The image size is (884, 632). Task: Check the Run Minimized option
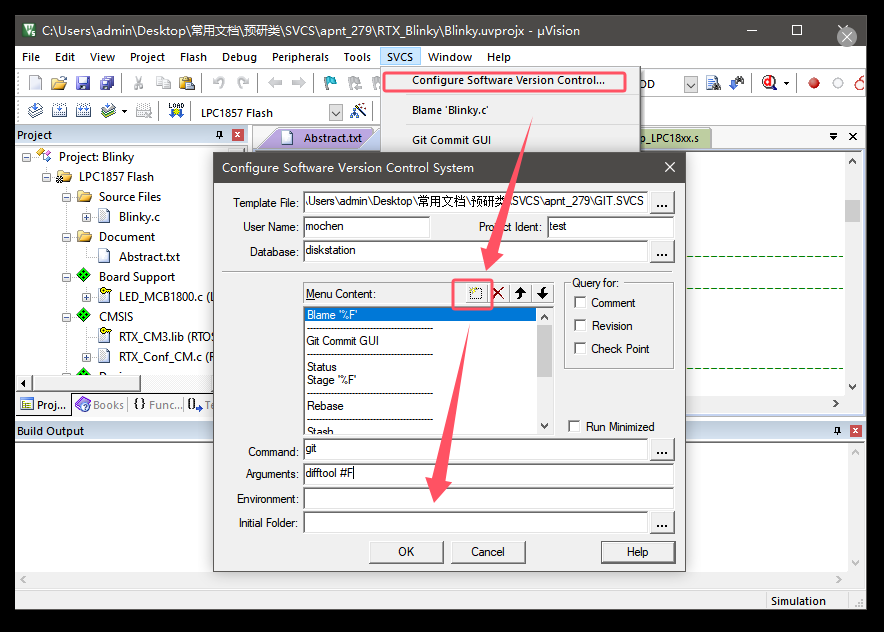point(574,427)
